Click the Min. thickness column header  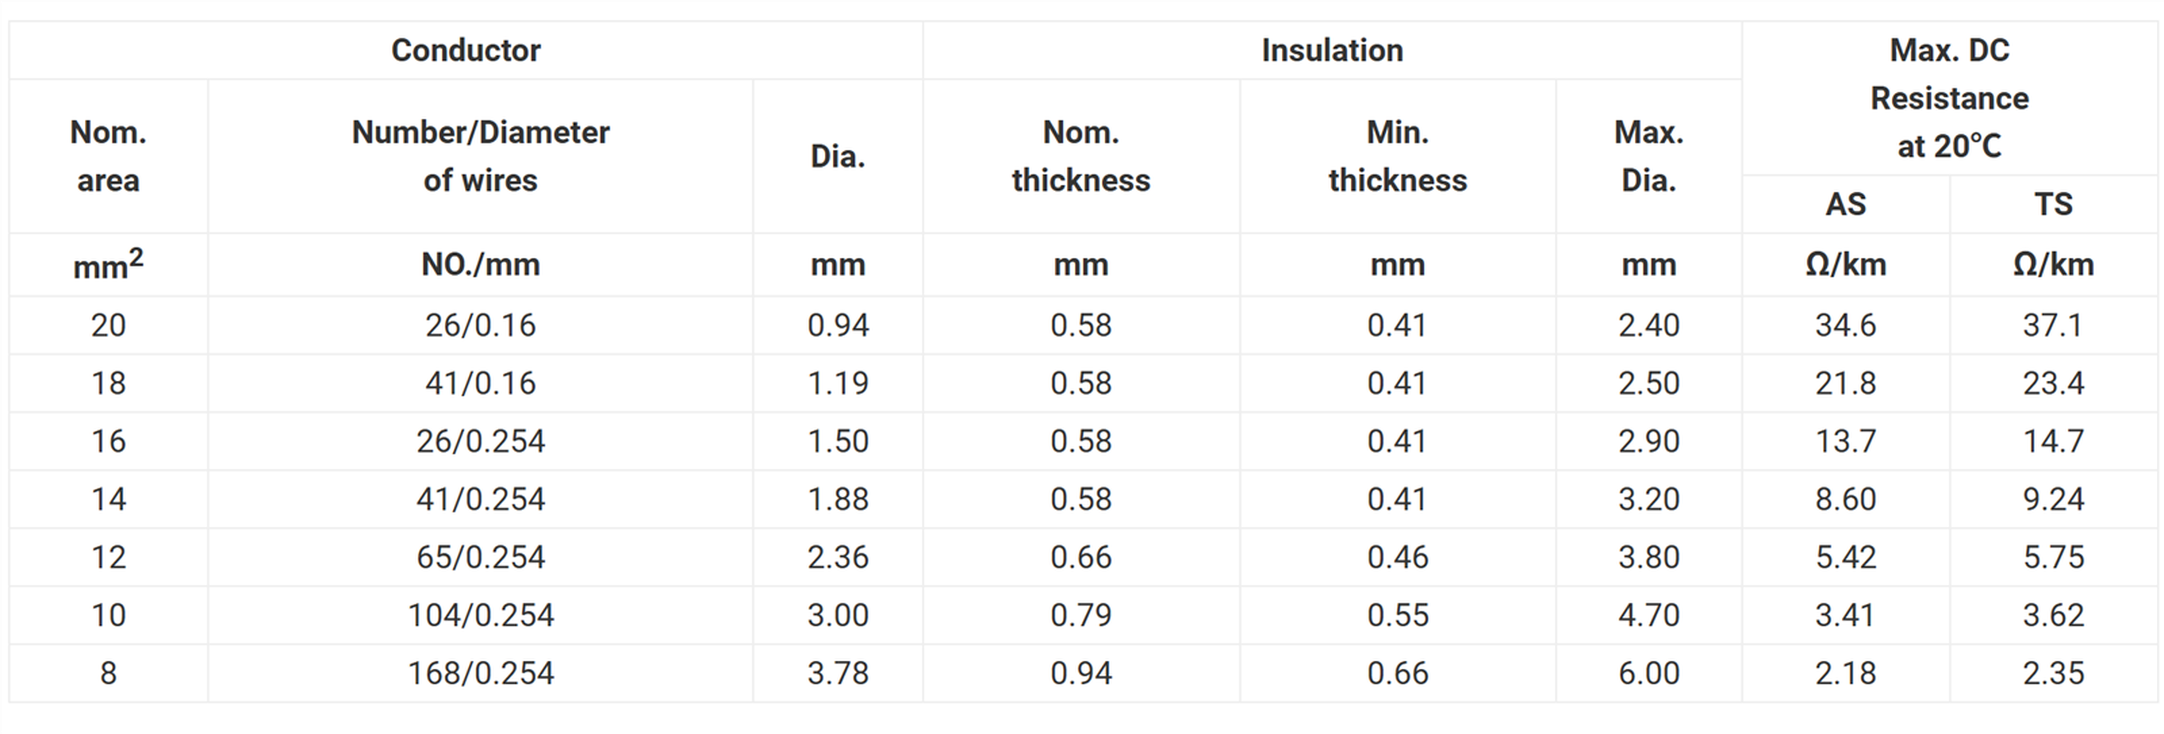(1397, 156)
